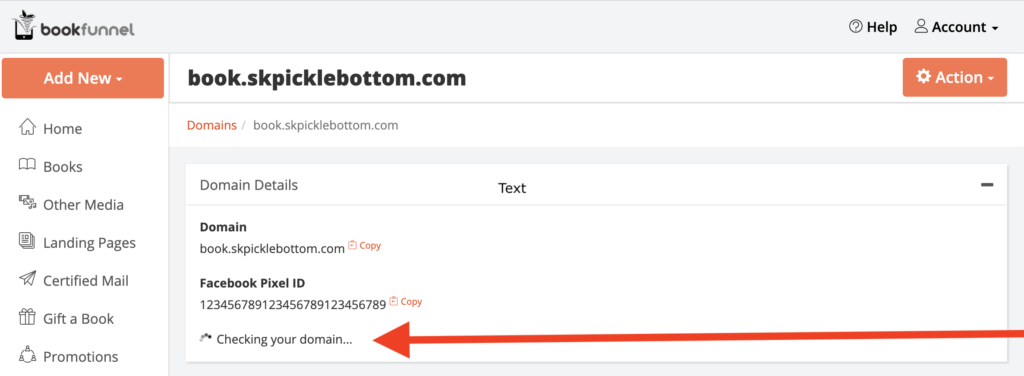This screenshot has height=376, width=1024.
Task: Collapse the Domain Details panel
Action: 987,185
